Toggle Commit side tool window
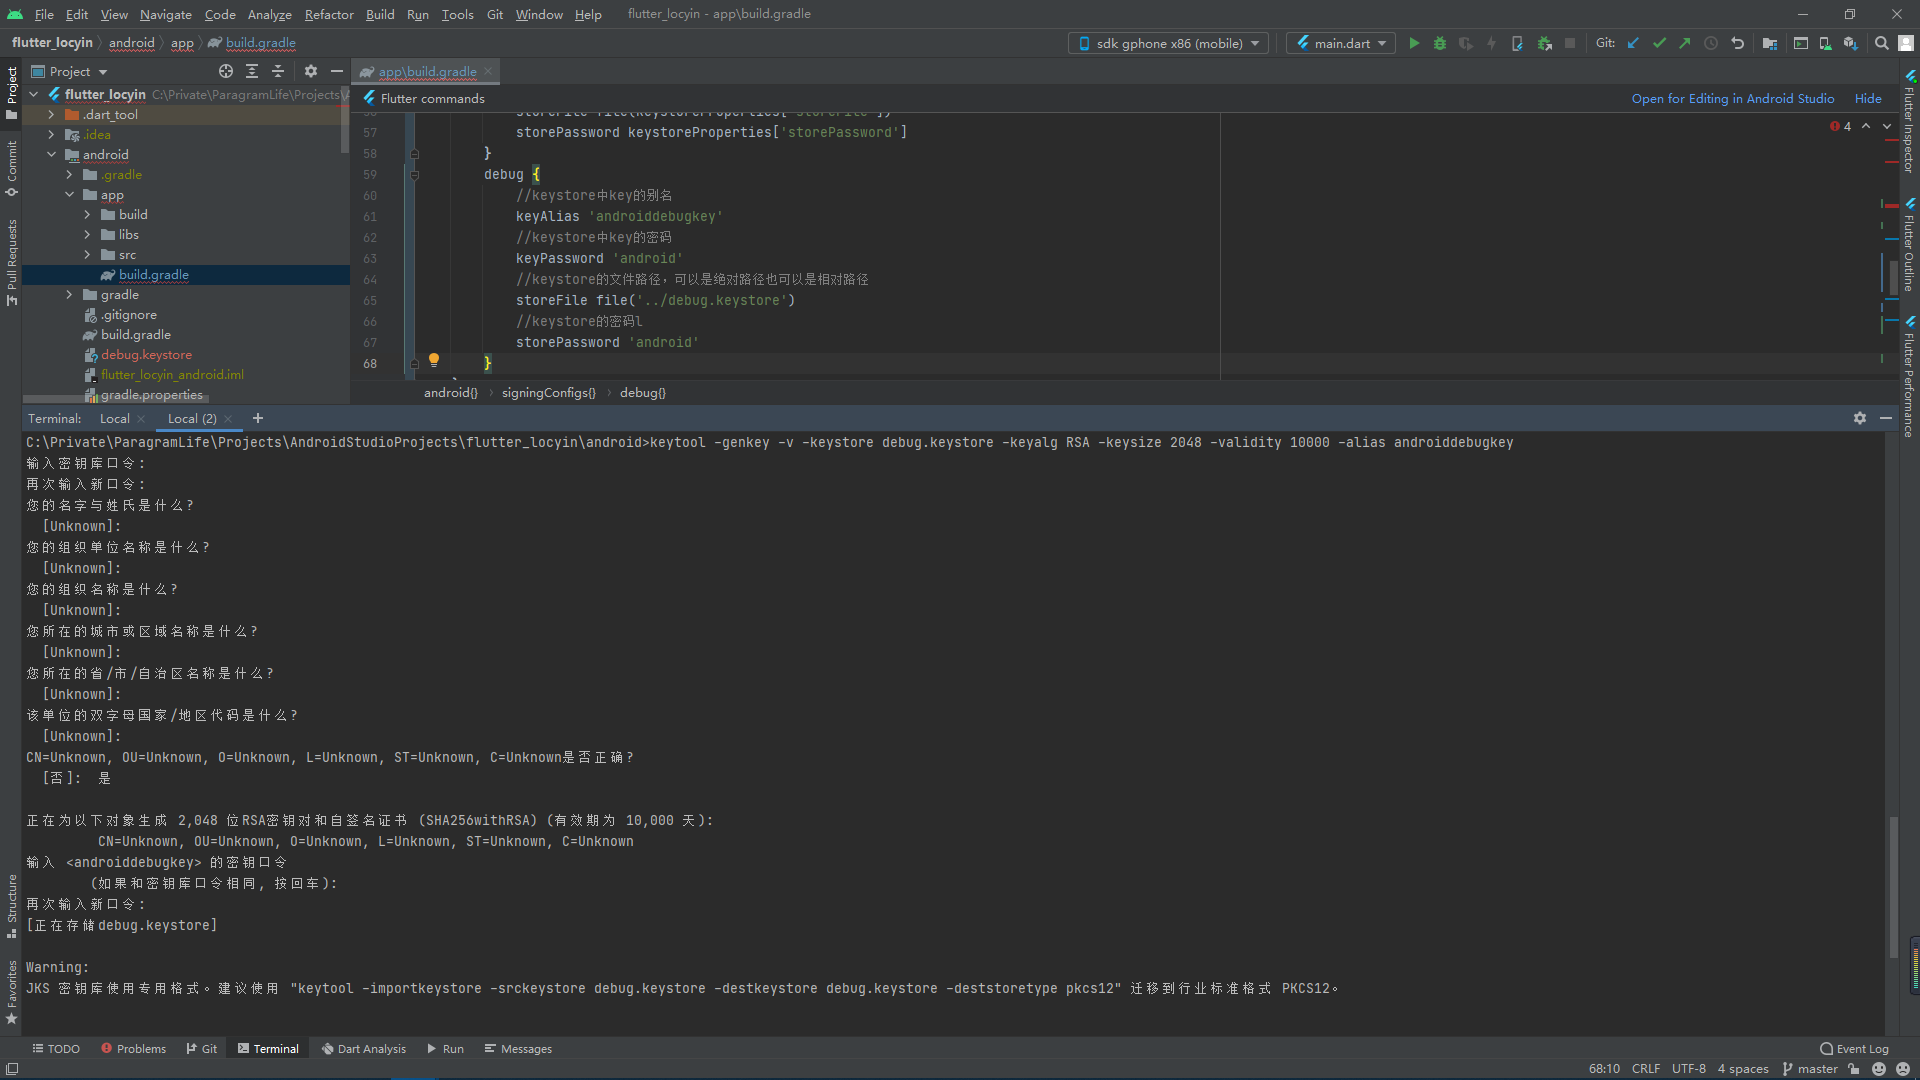This screenshot has height=1080, width=1920. click(x=12, y=168)
